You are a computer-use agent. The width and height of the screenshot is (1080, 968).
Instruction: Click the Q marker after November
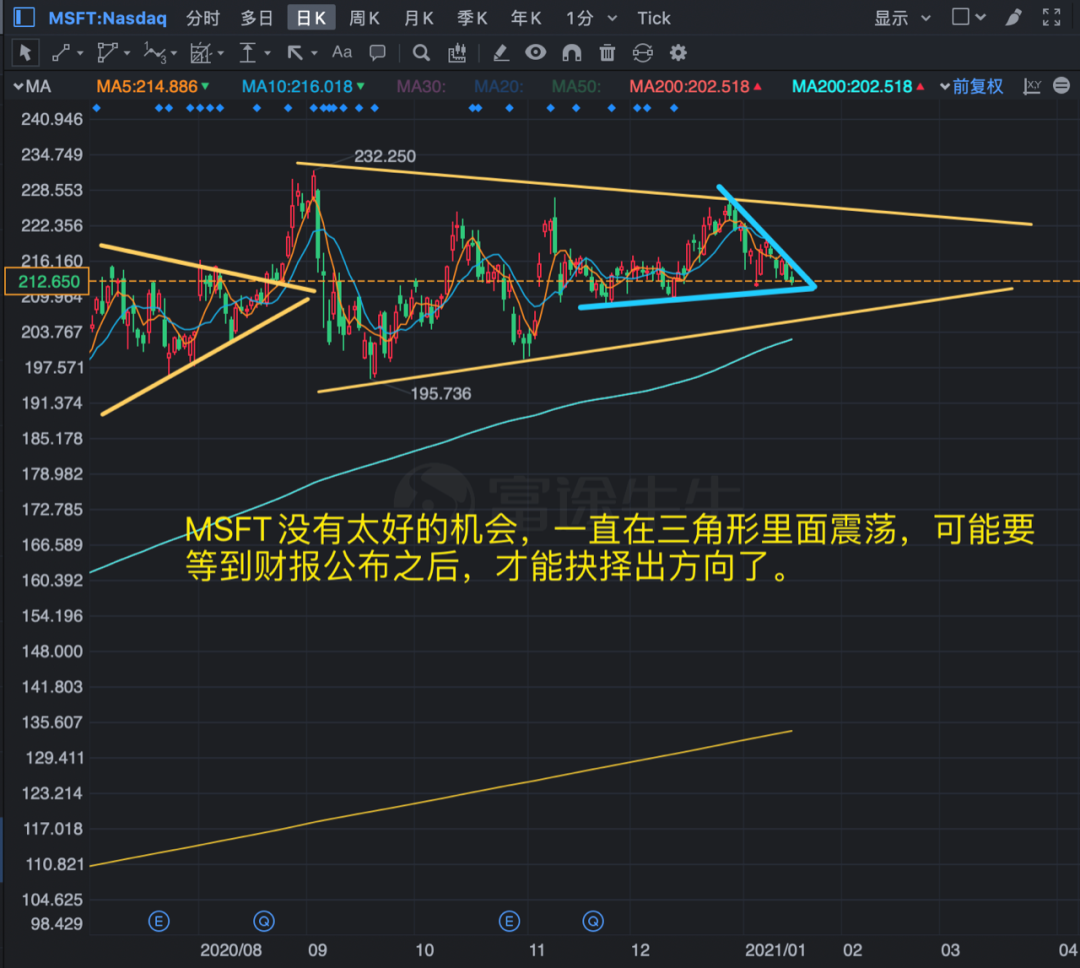(x=593, y=921)
